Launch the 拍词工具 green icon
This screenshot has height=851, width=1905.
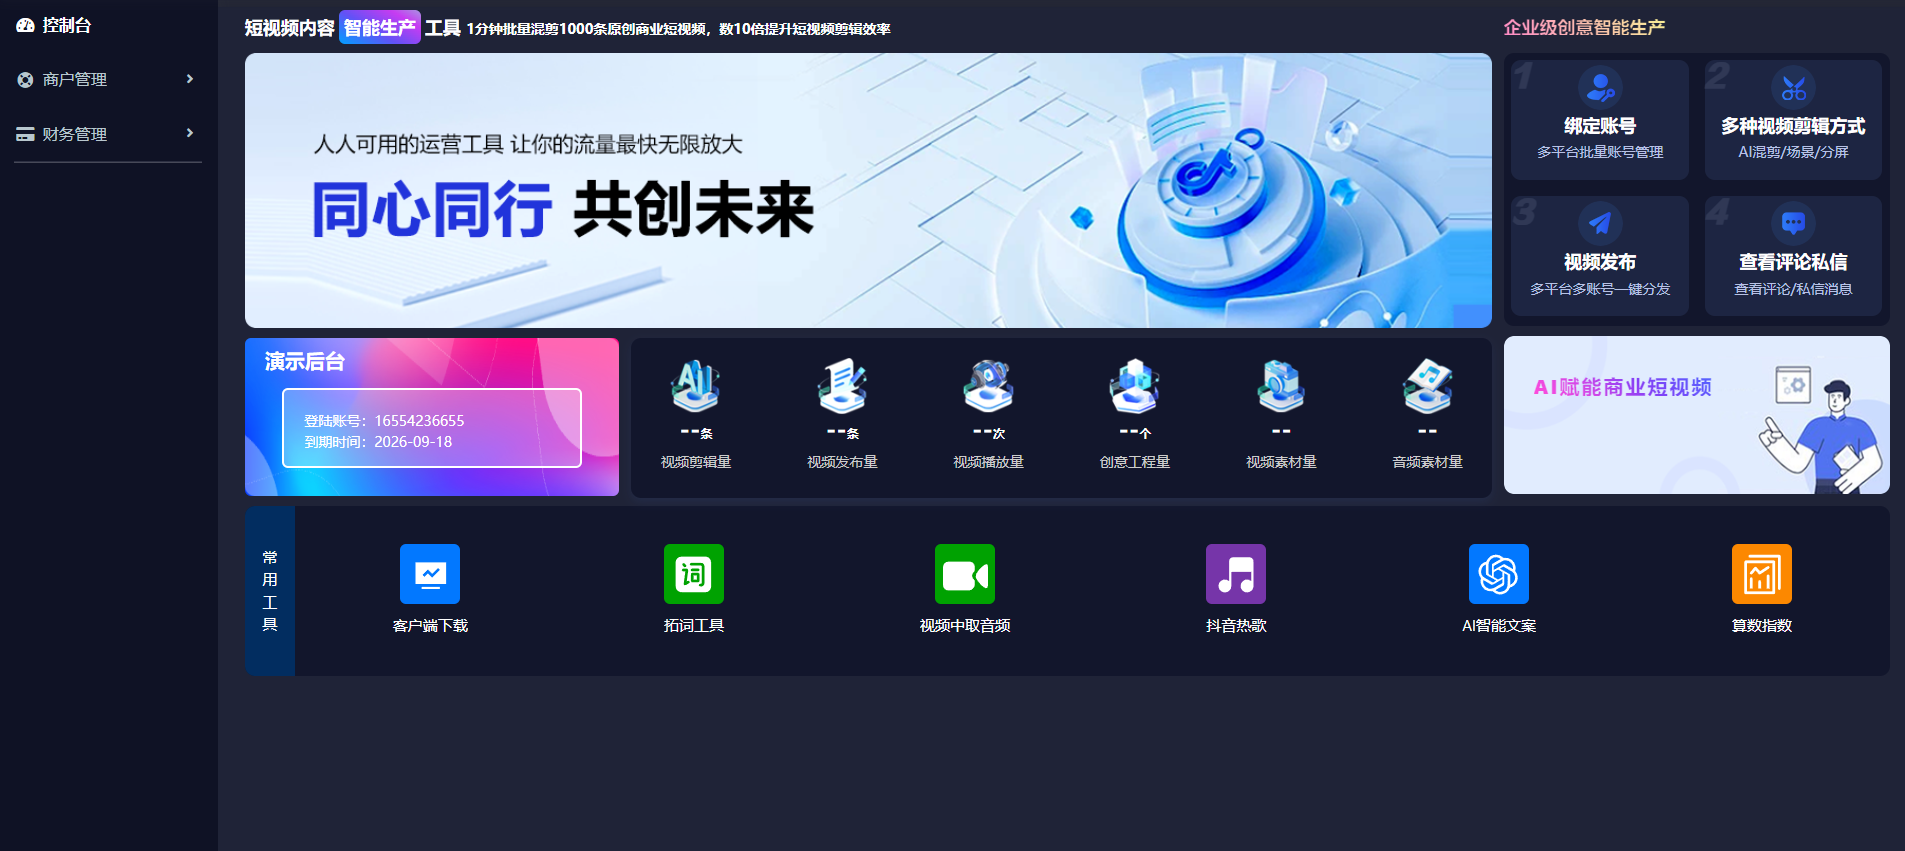click(693, 574)
